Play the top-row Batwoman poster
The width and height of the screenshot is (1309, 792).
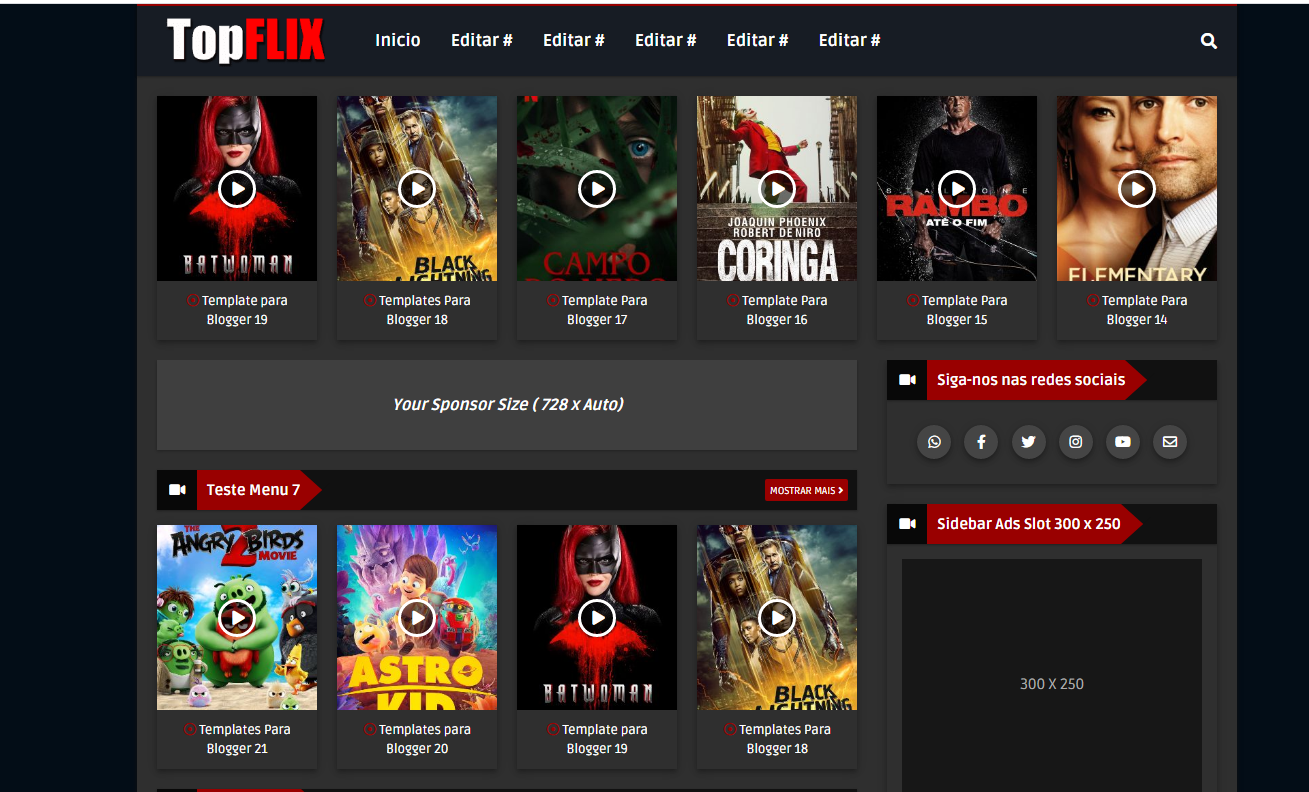[237, 188]
